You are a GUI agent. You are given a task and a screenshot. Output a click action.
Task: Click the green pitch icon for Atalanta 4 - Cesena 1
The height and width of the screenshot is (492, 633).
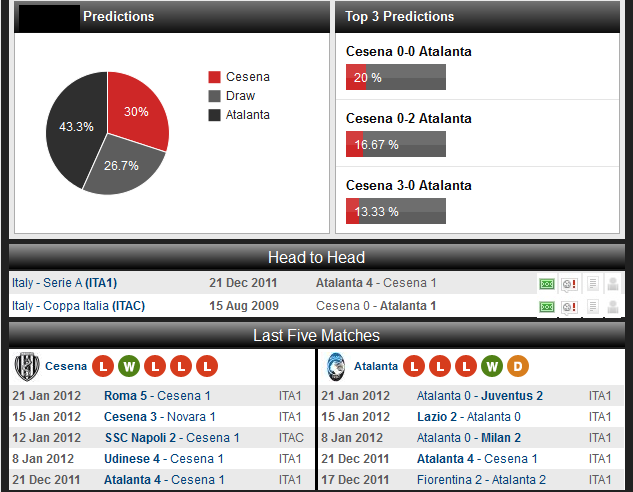[546, 283]
